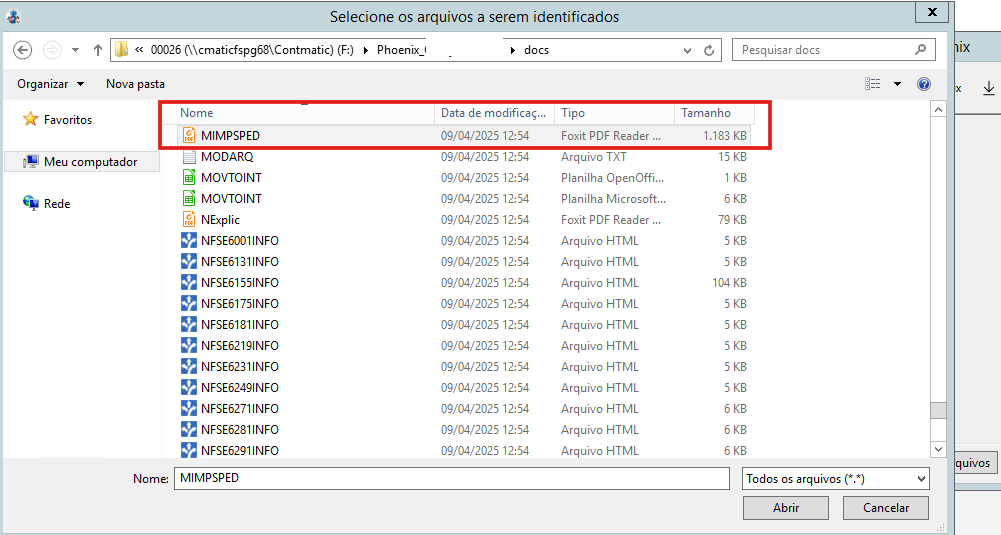Click the folder icon in address bar
Screen dimensions: 1001x535
pos(121,50)
